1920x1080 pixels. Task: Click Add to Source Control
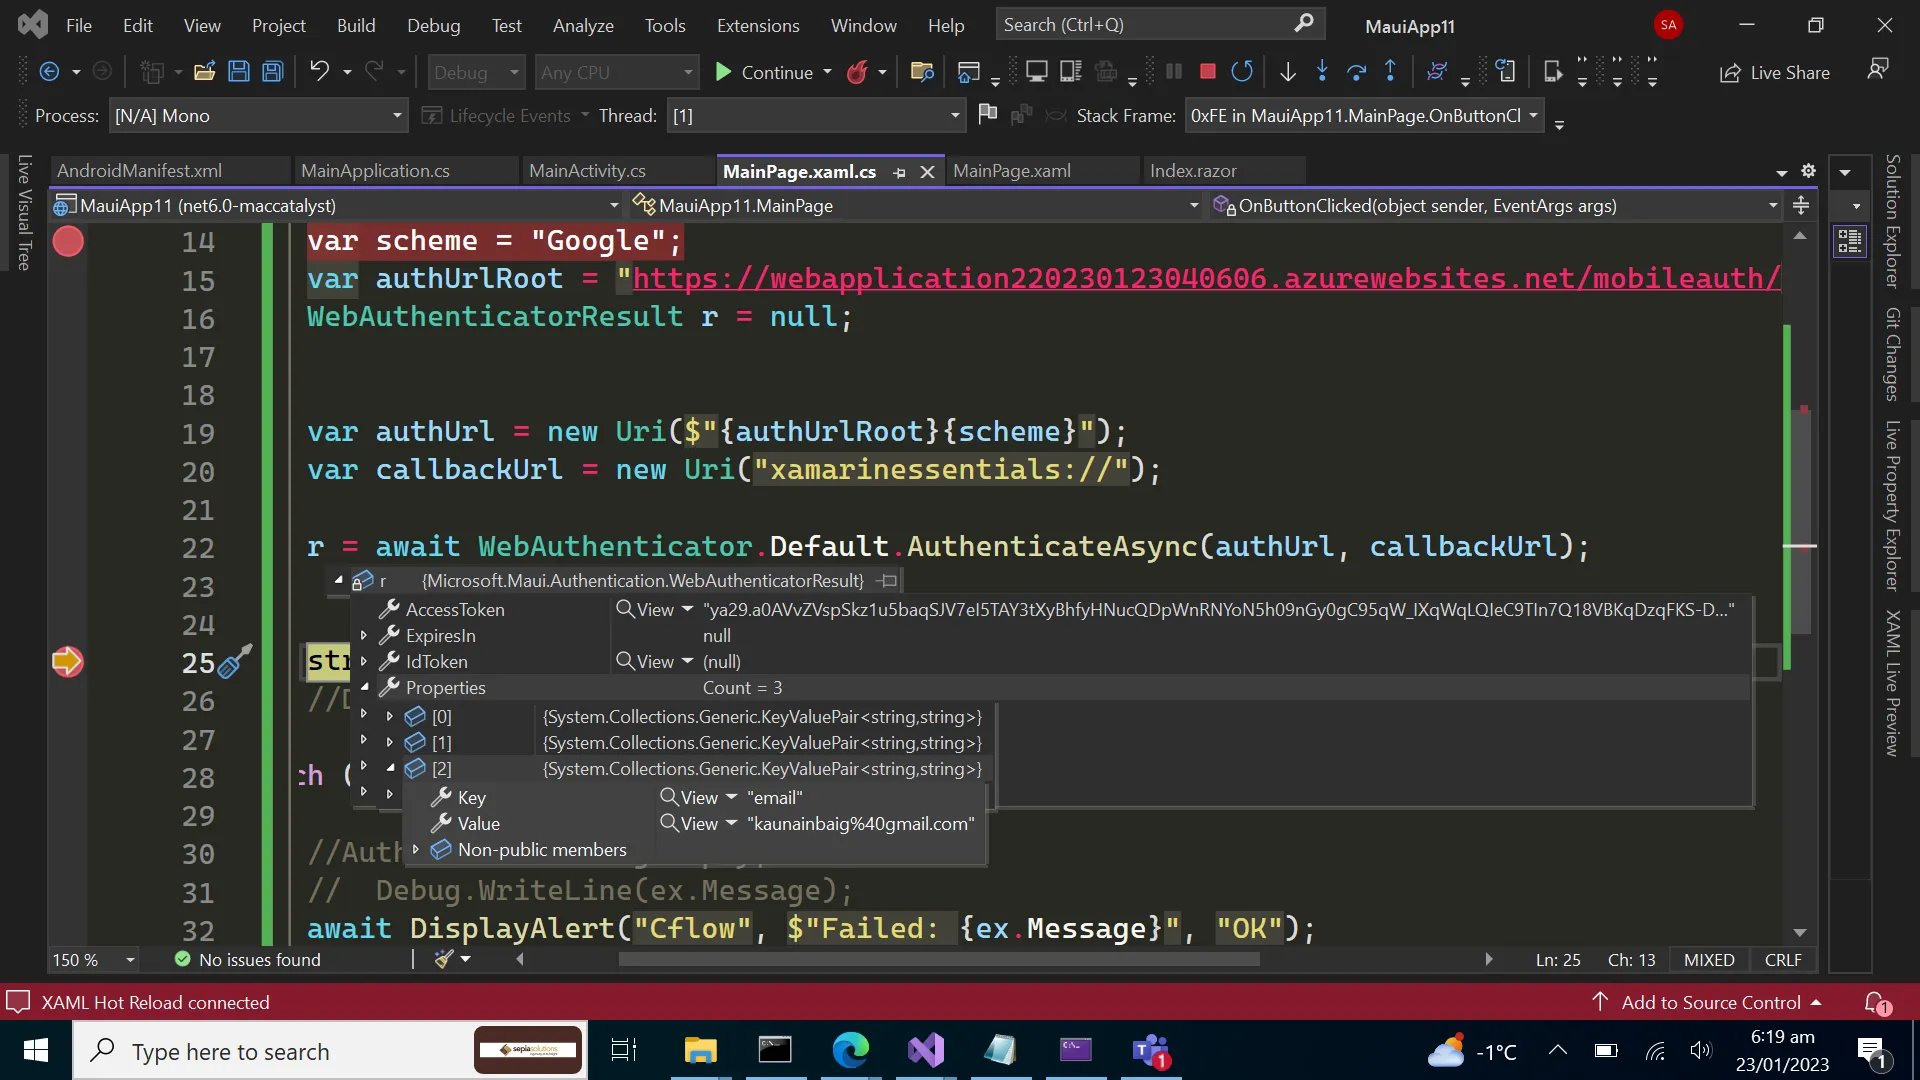click(1710, 1002)
